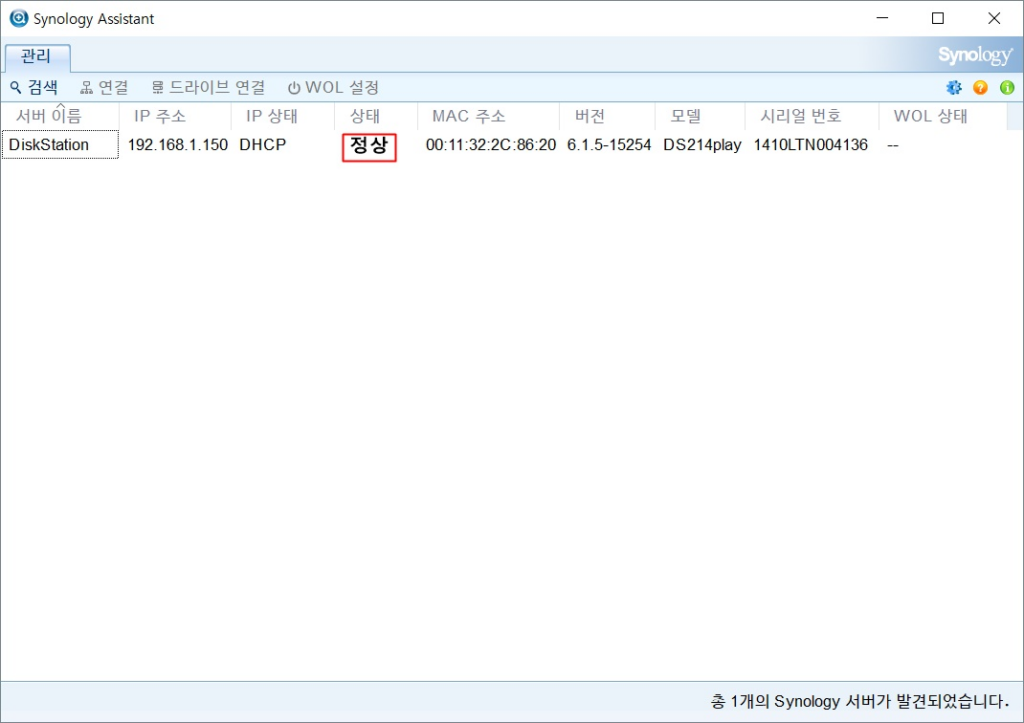This screenshot has height=723, width=1024.
Task: Sort by IP 주소 column header
Action: coord(175,116)
